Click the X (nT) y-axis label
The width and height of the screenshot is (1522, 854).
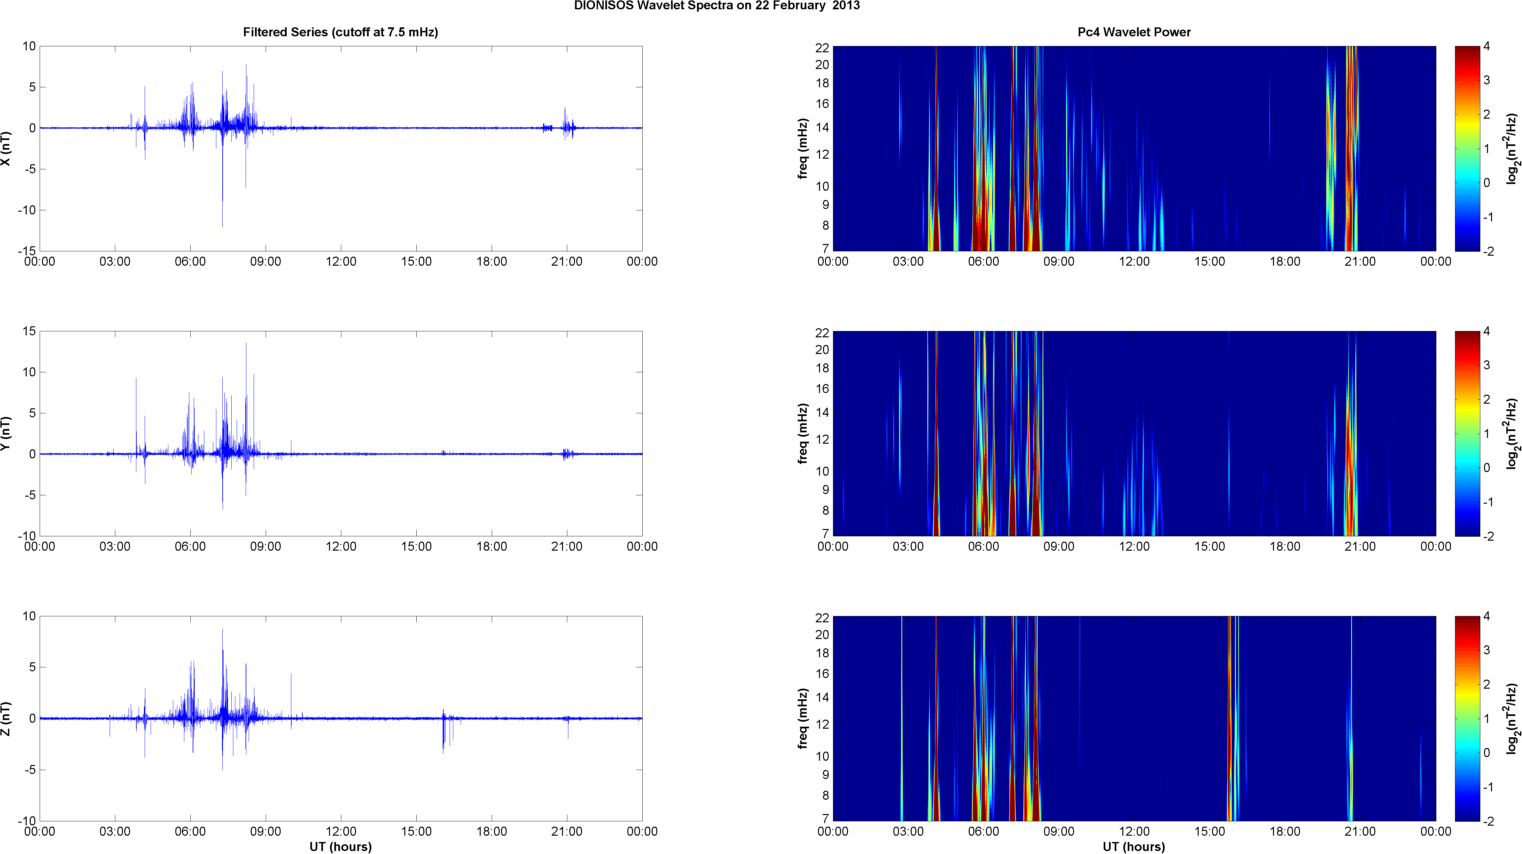click(x=6, y=148)
